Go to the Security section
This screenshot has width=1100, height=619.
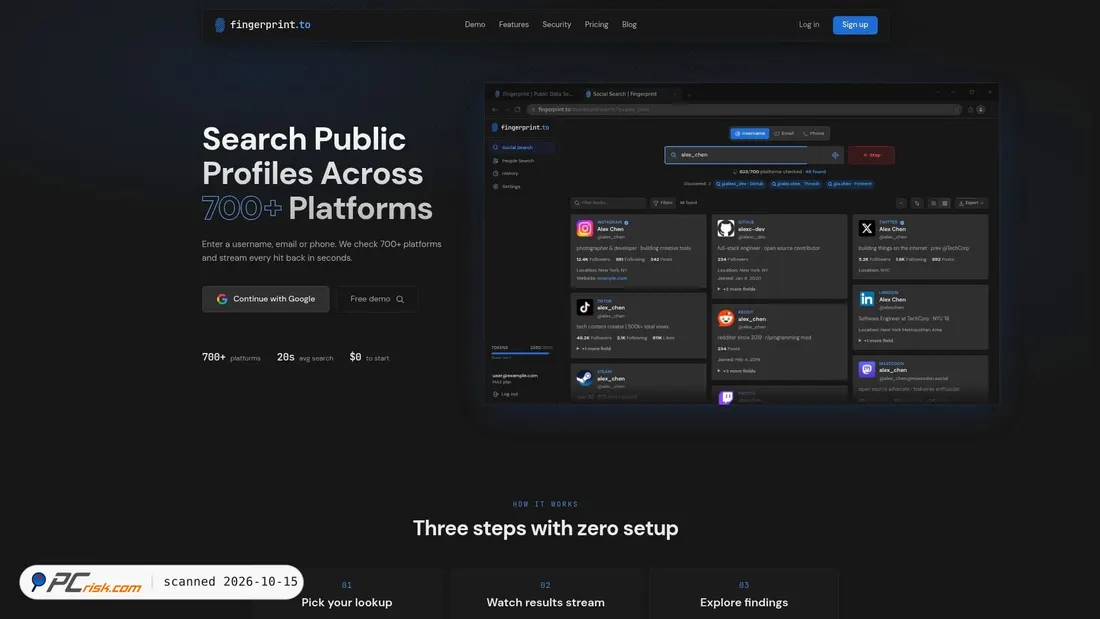556,25
